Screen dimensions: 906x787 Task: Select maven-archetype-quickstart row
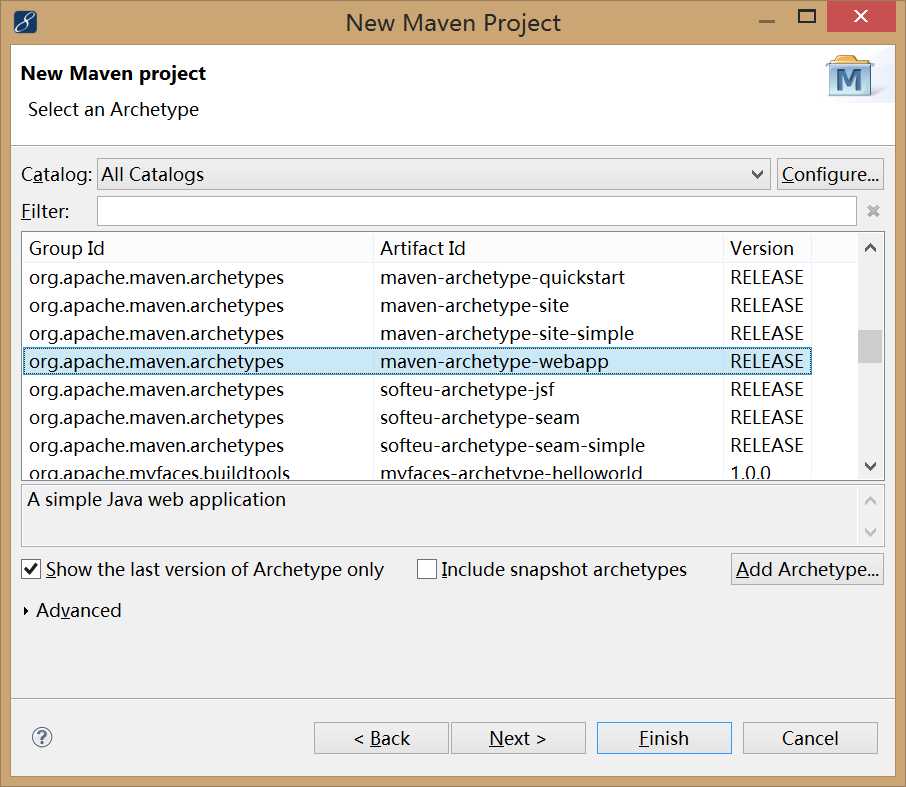417,277
